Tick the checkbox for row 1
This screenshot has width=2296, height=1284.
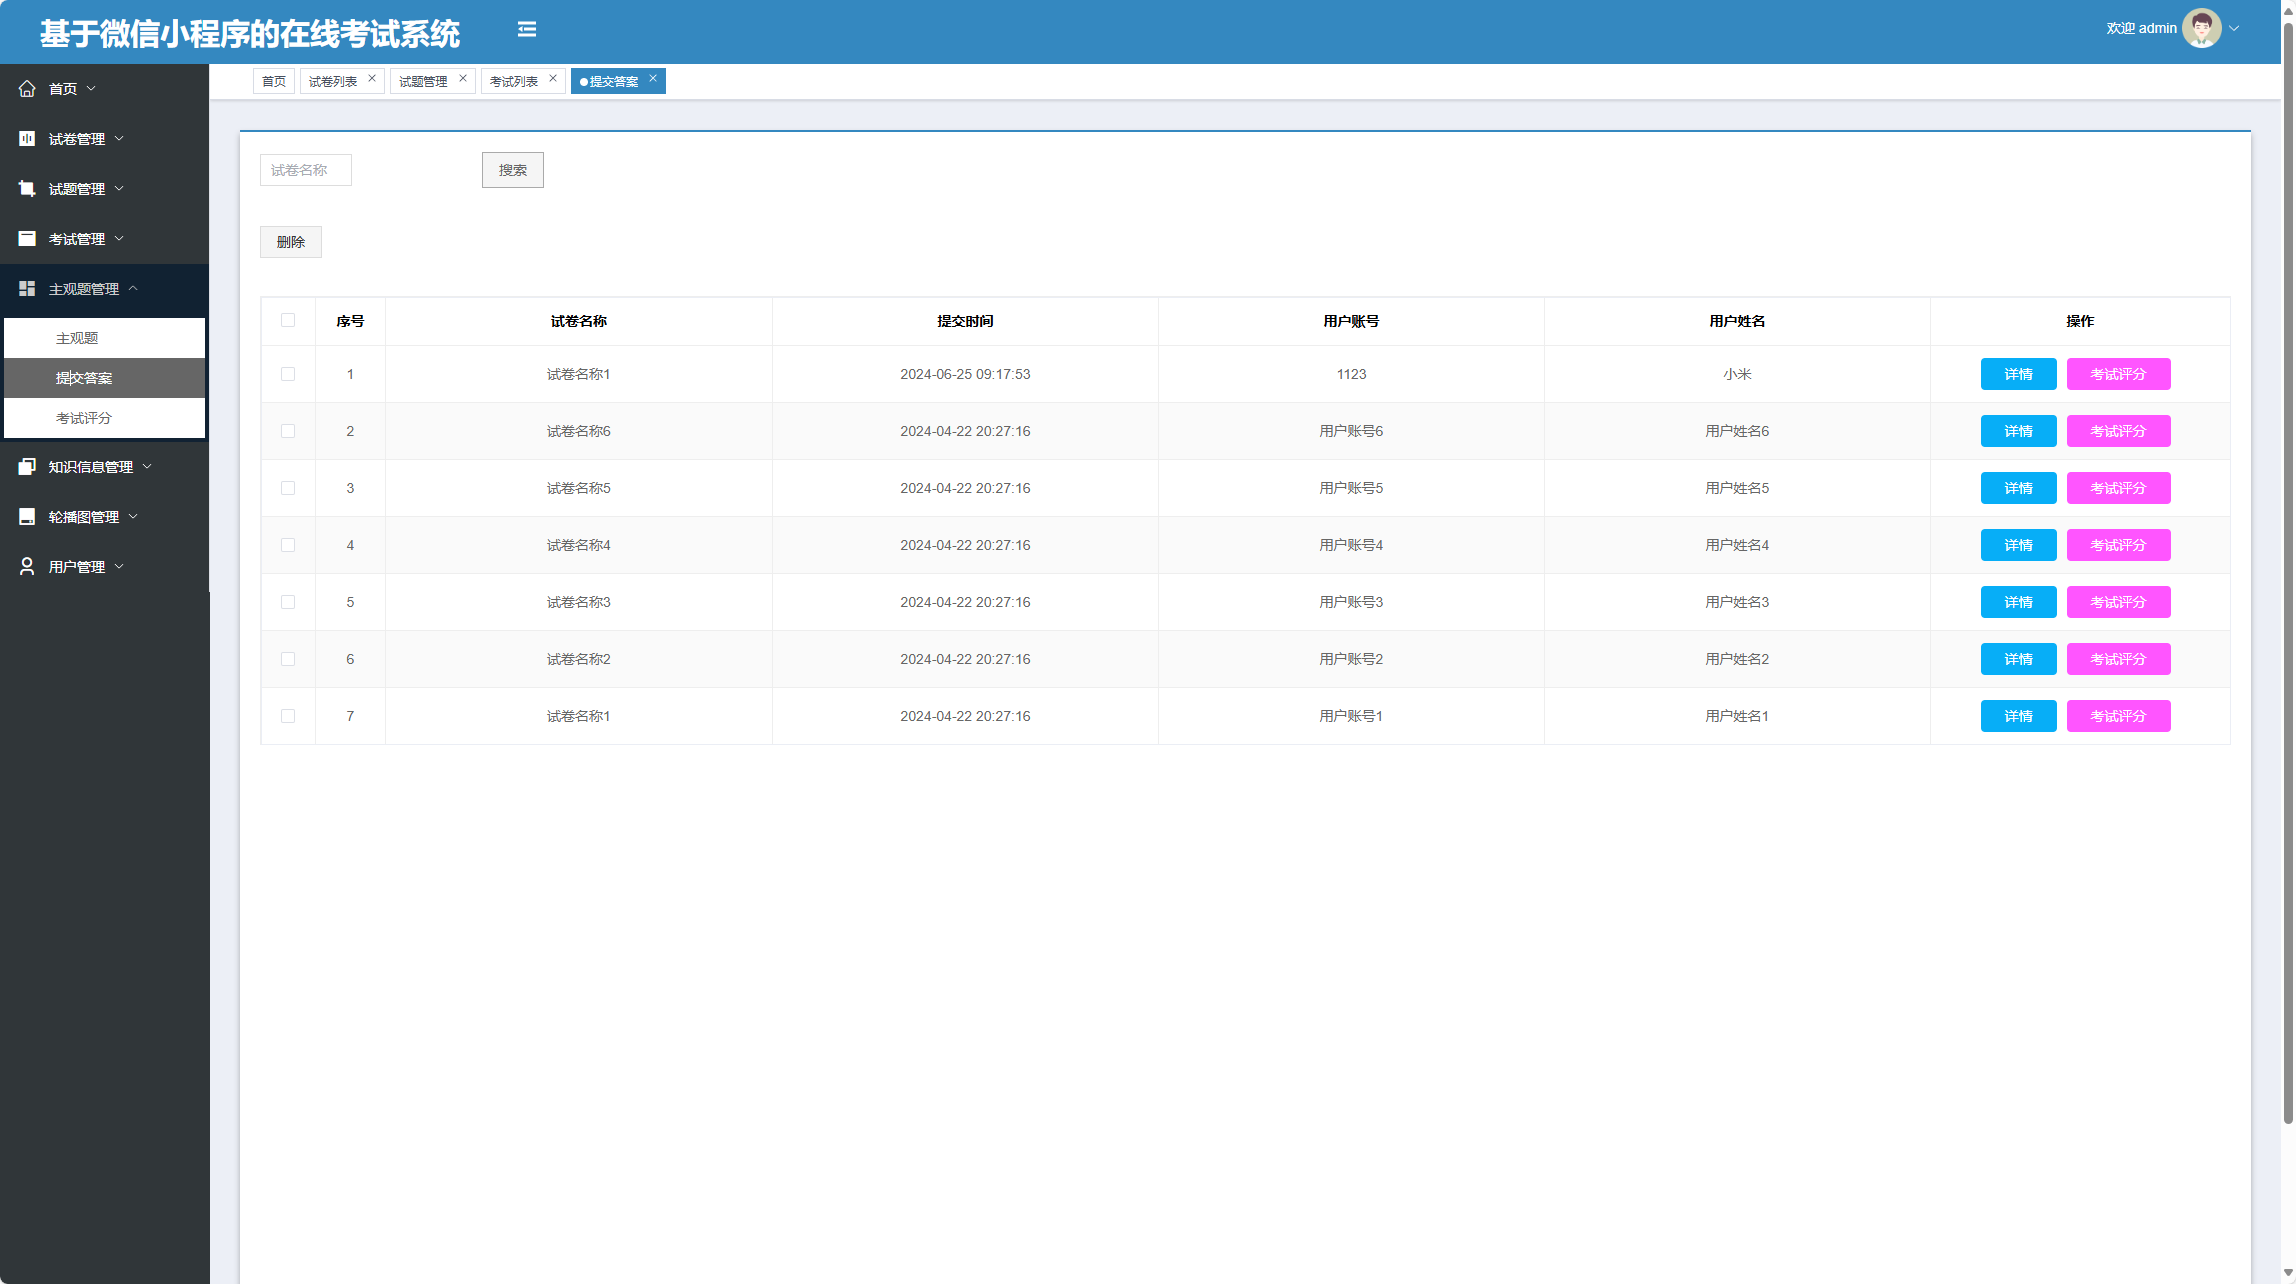point(288,374)
